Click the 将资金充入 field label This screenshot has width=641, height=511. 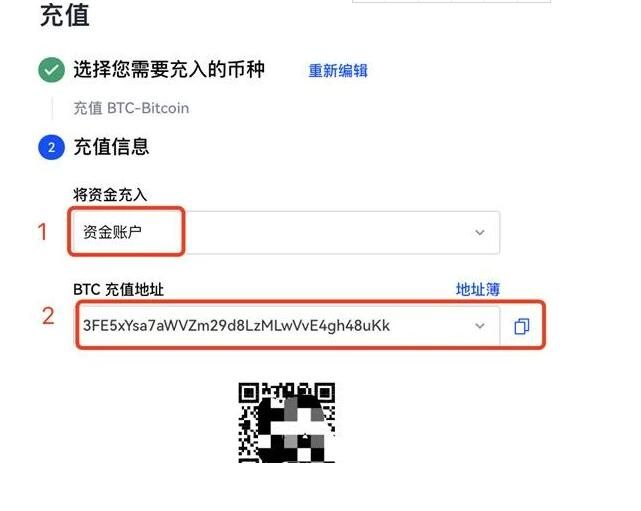[110, 195]
